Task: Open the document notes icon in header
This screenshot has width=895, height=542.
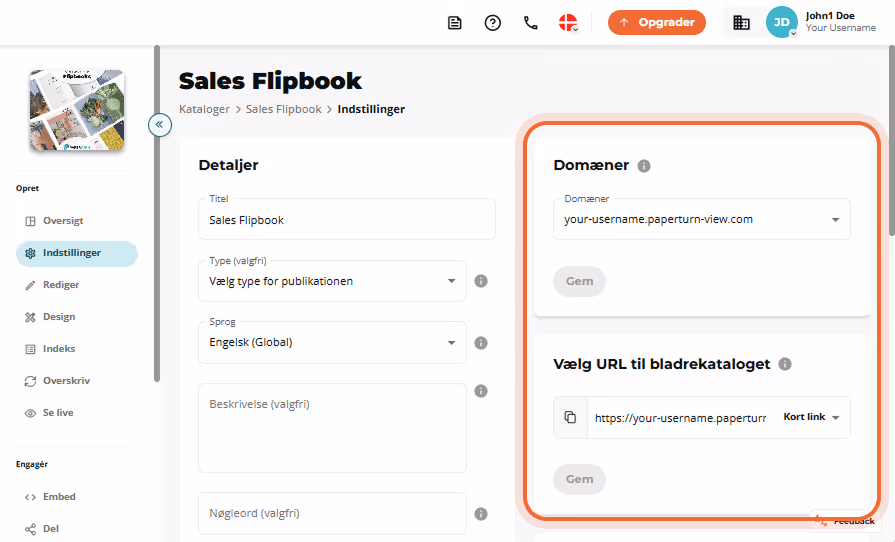Action: [454, 23]
